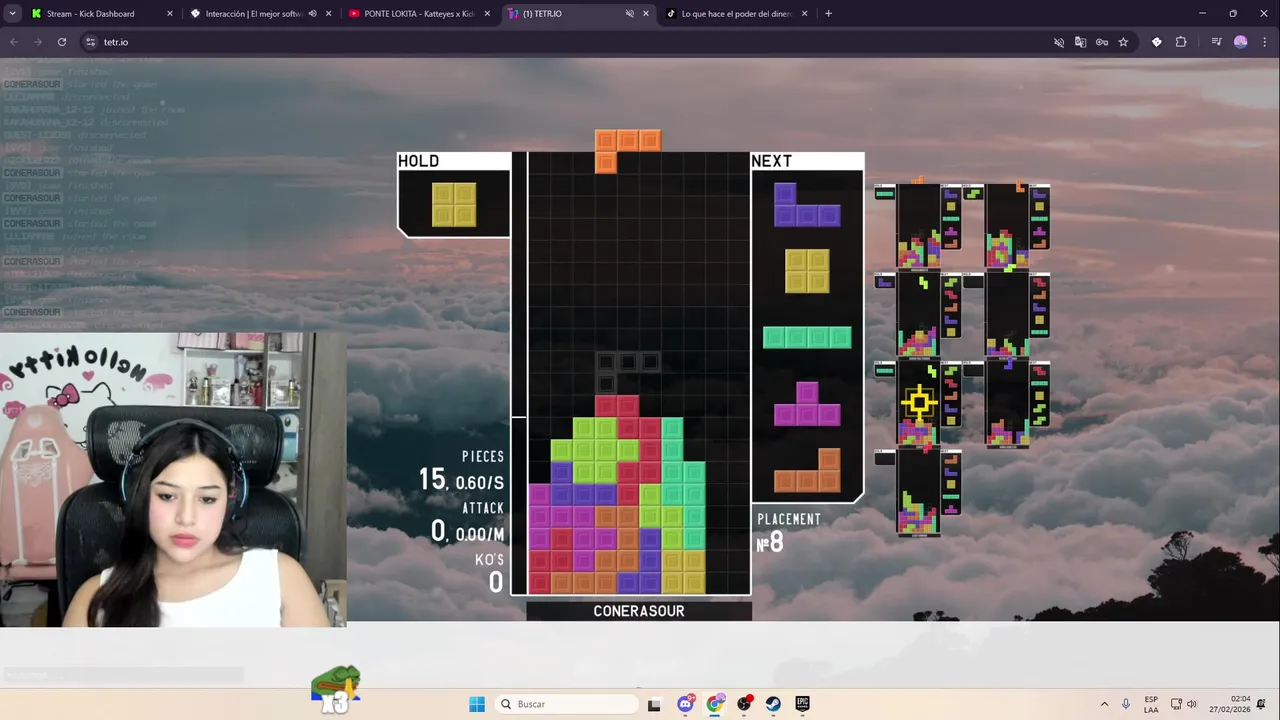
Task: Reload the tetr.io page
Action: point(62,42)
